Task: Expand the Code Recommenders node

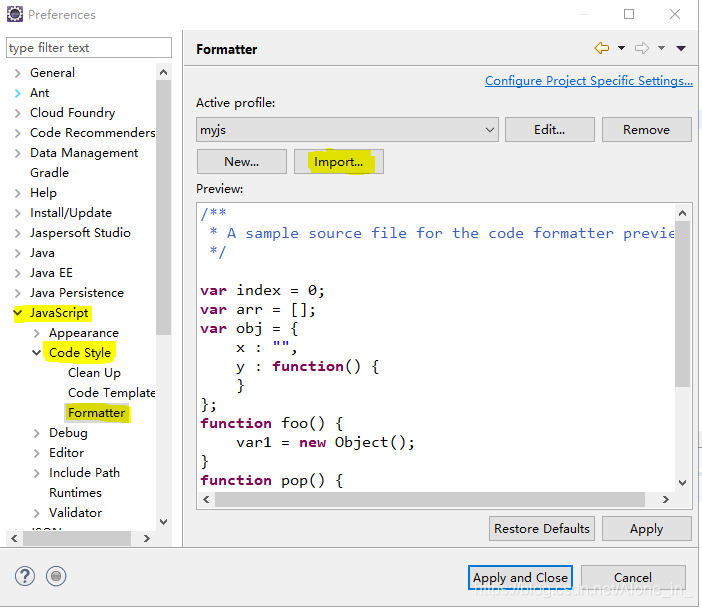Action: click(x=17, y=133)
